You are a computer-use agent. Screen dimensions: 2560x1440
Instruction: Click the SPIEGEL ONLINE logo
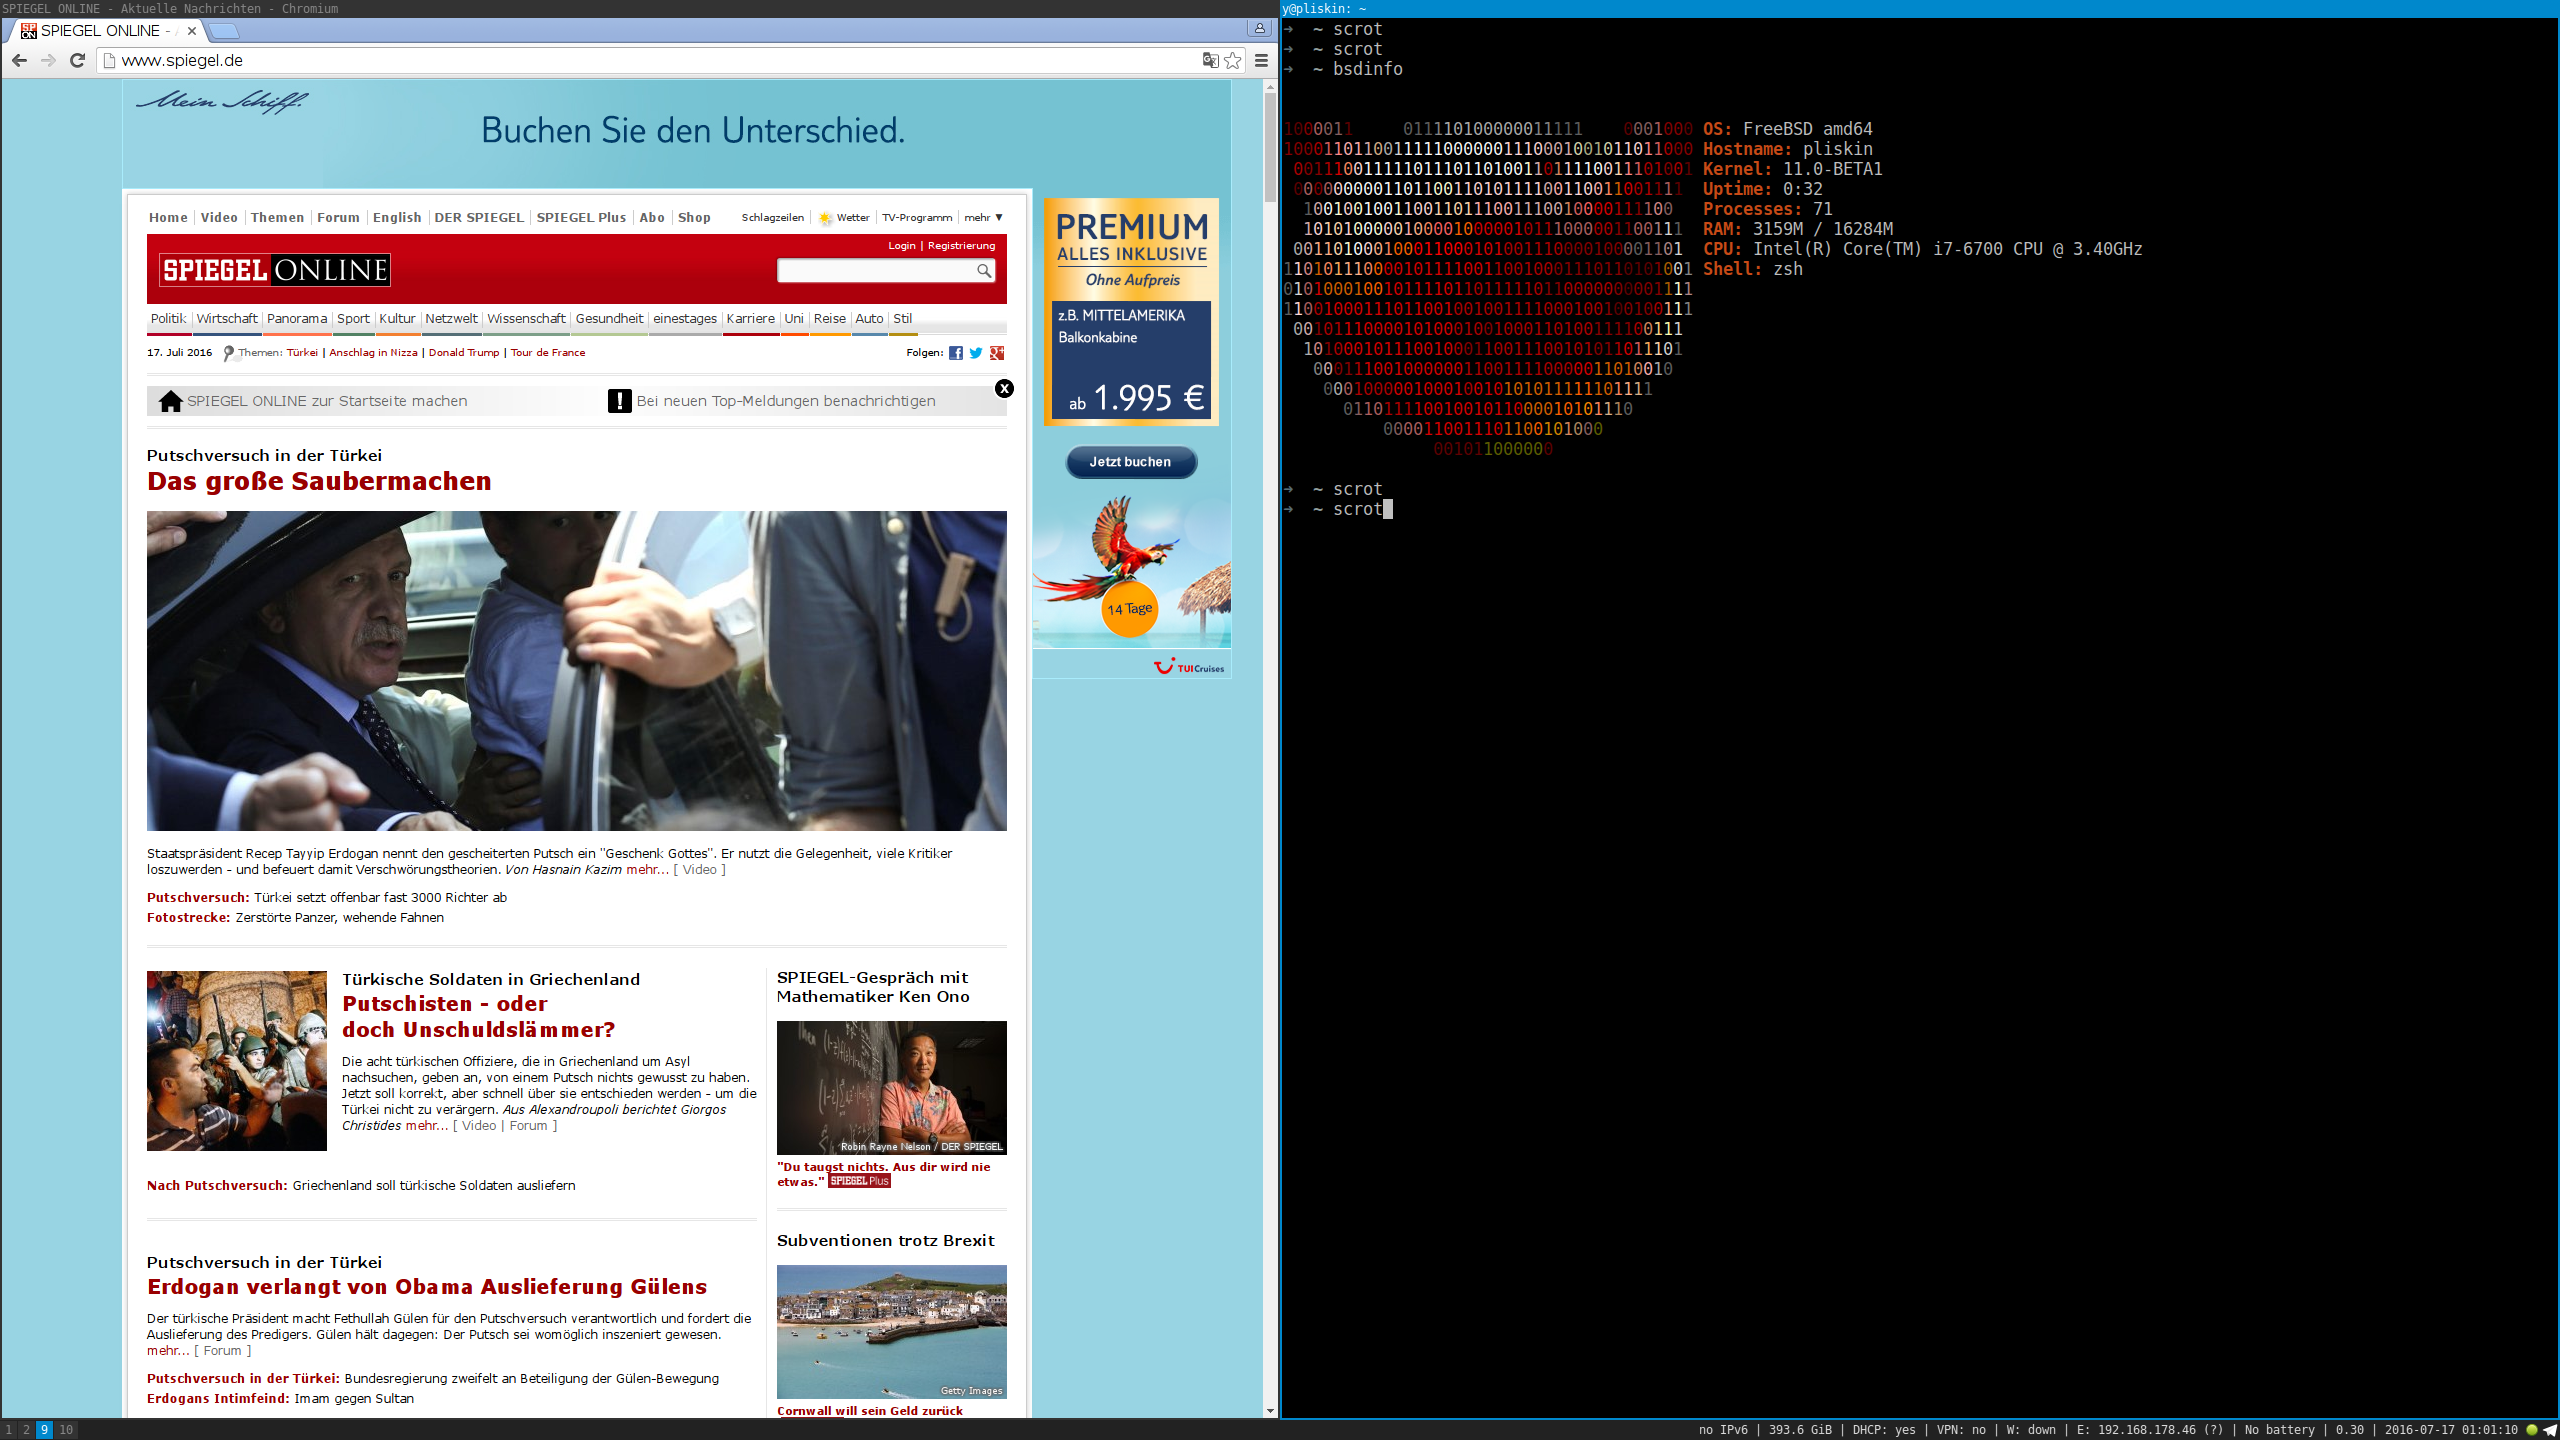pos(275,270)
